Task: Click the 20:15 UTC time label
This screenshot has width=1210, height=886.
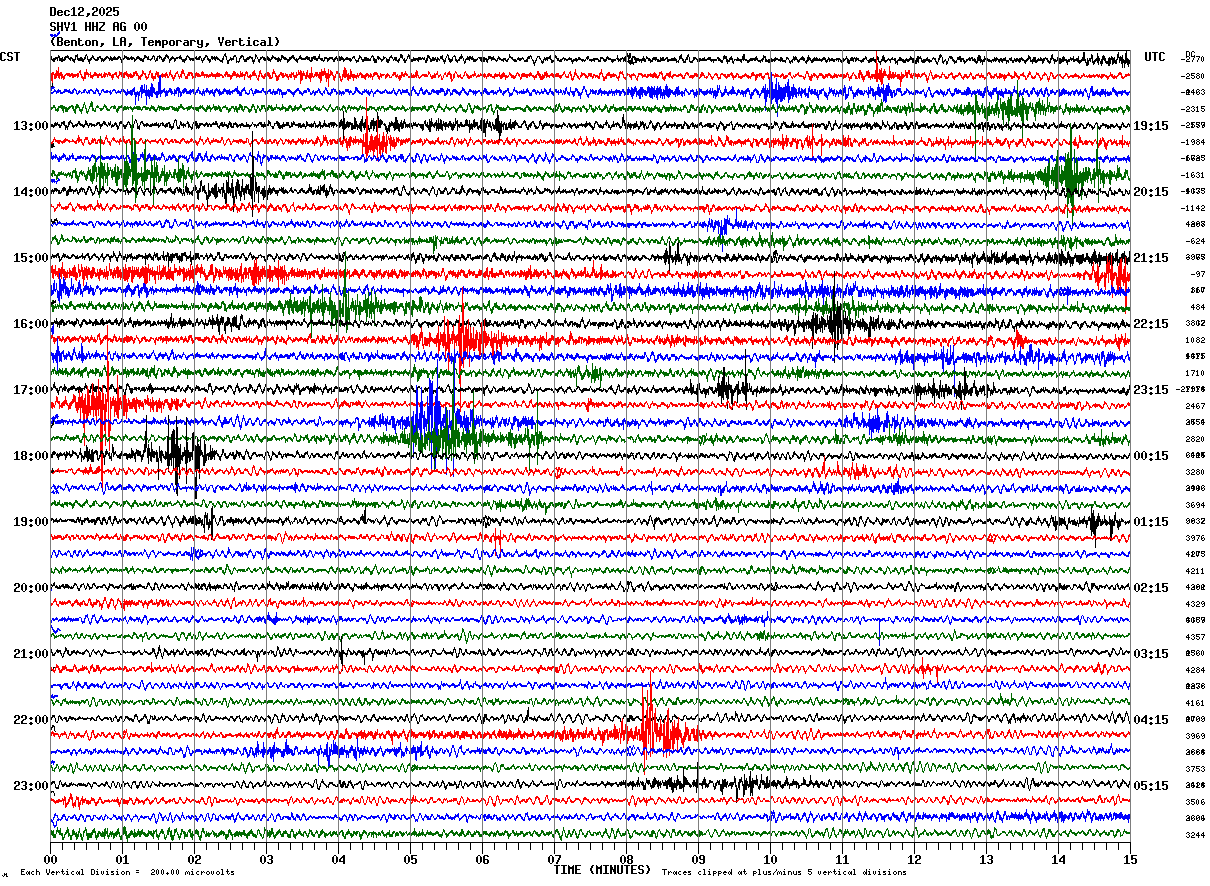Action: tap(1151, 192)
